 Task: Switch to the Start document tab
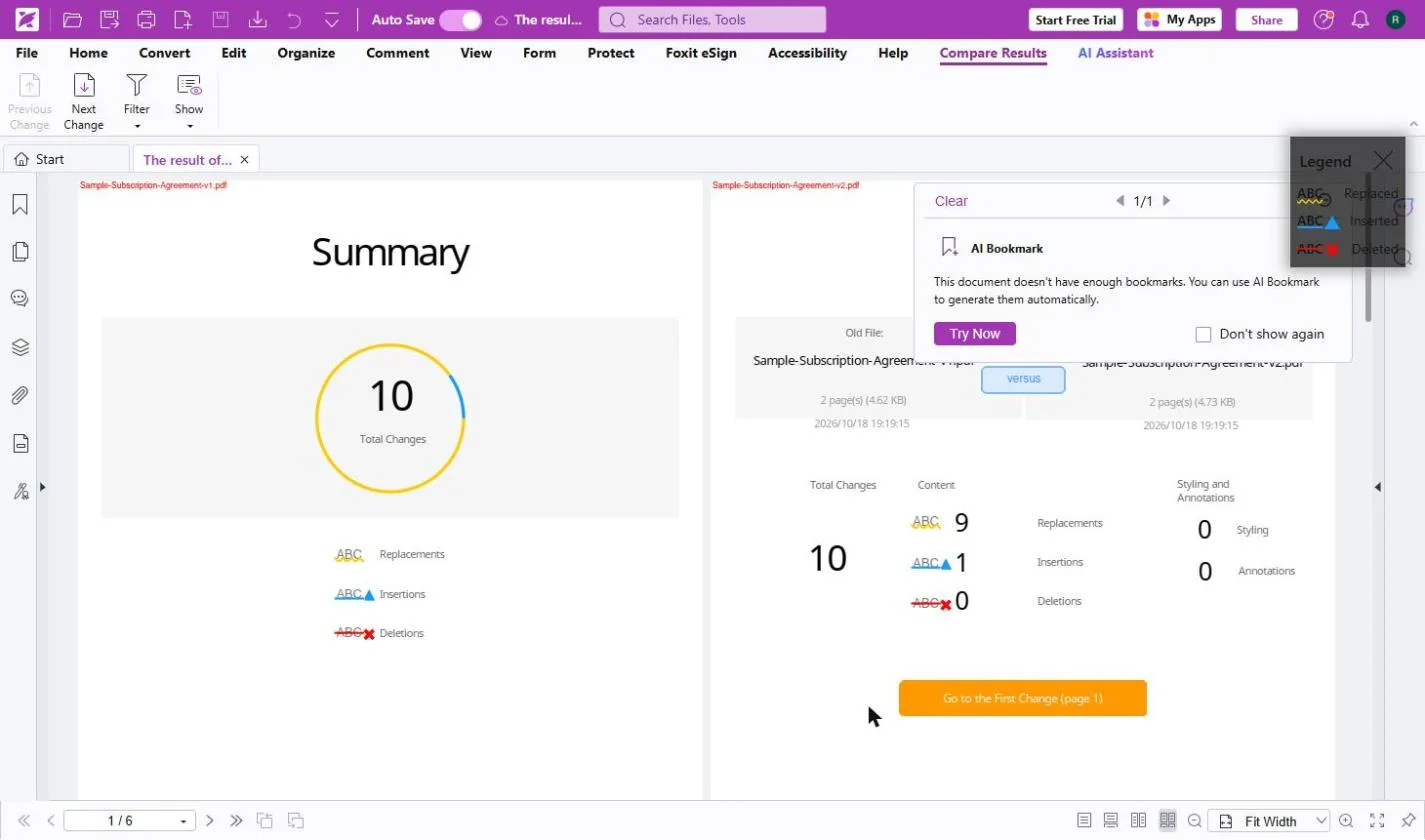66,159
